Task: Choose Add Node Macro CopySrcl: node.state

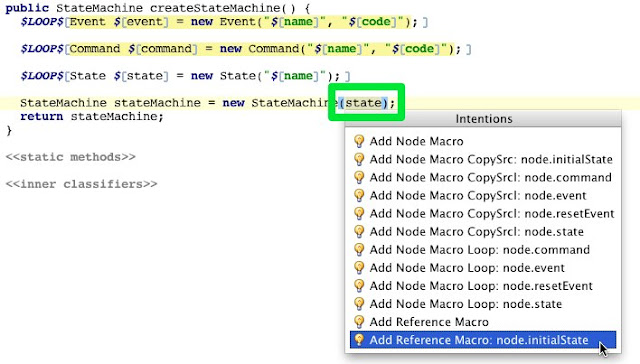Action: click(x=483, y=231)
